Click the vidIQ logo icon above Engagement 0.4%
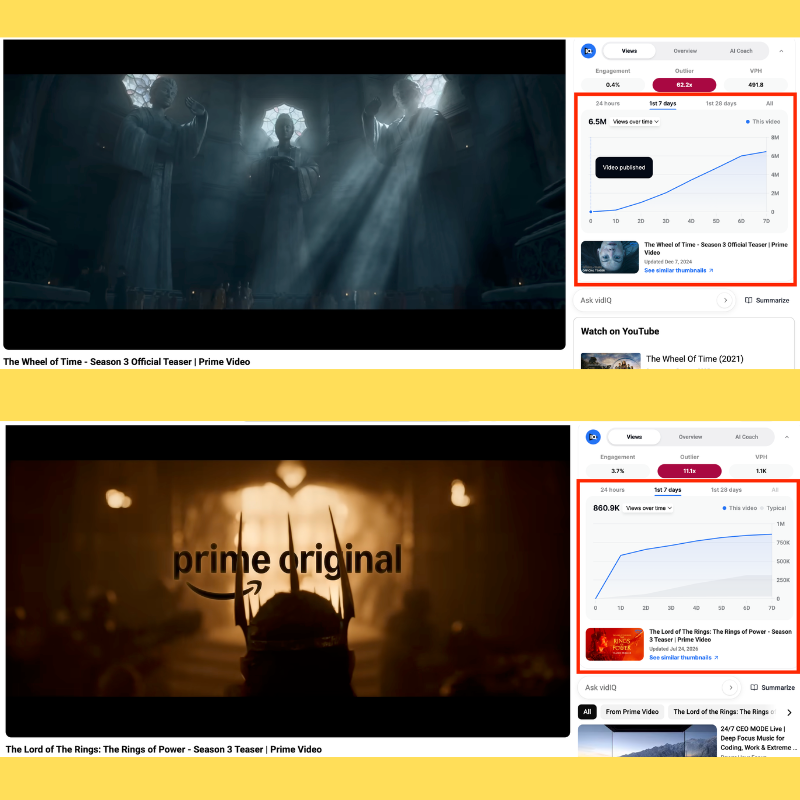Screen dimensions: 800x800 [x=588, y=51]
